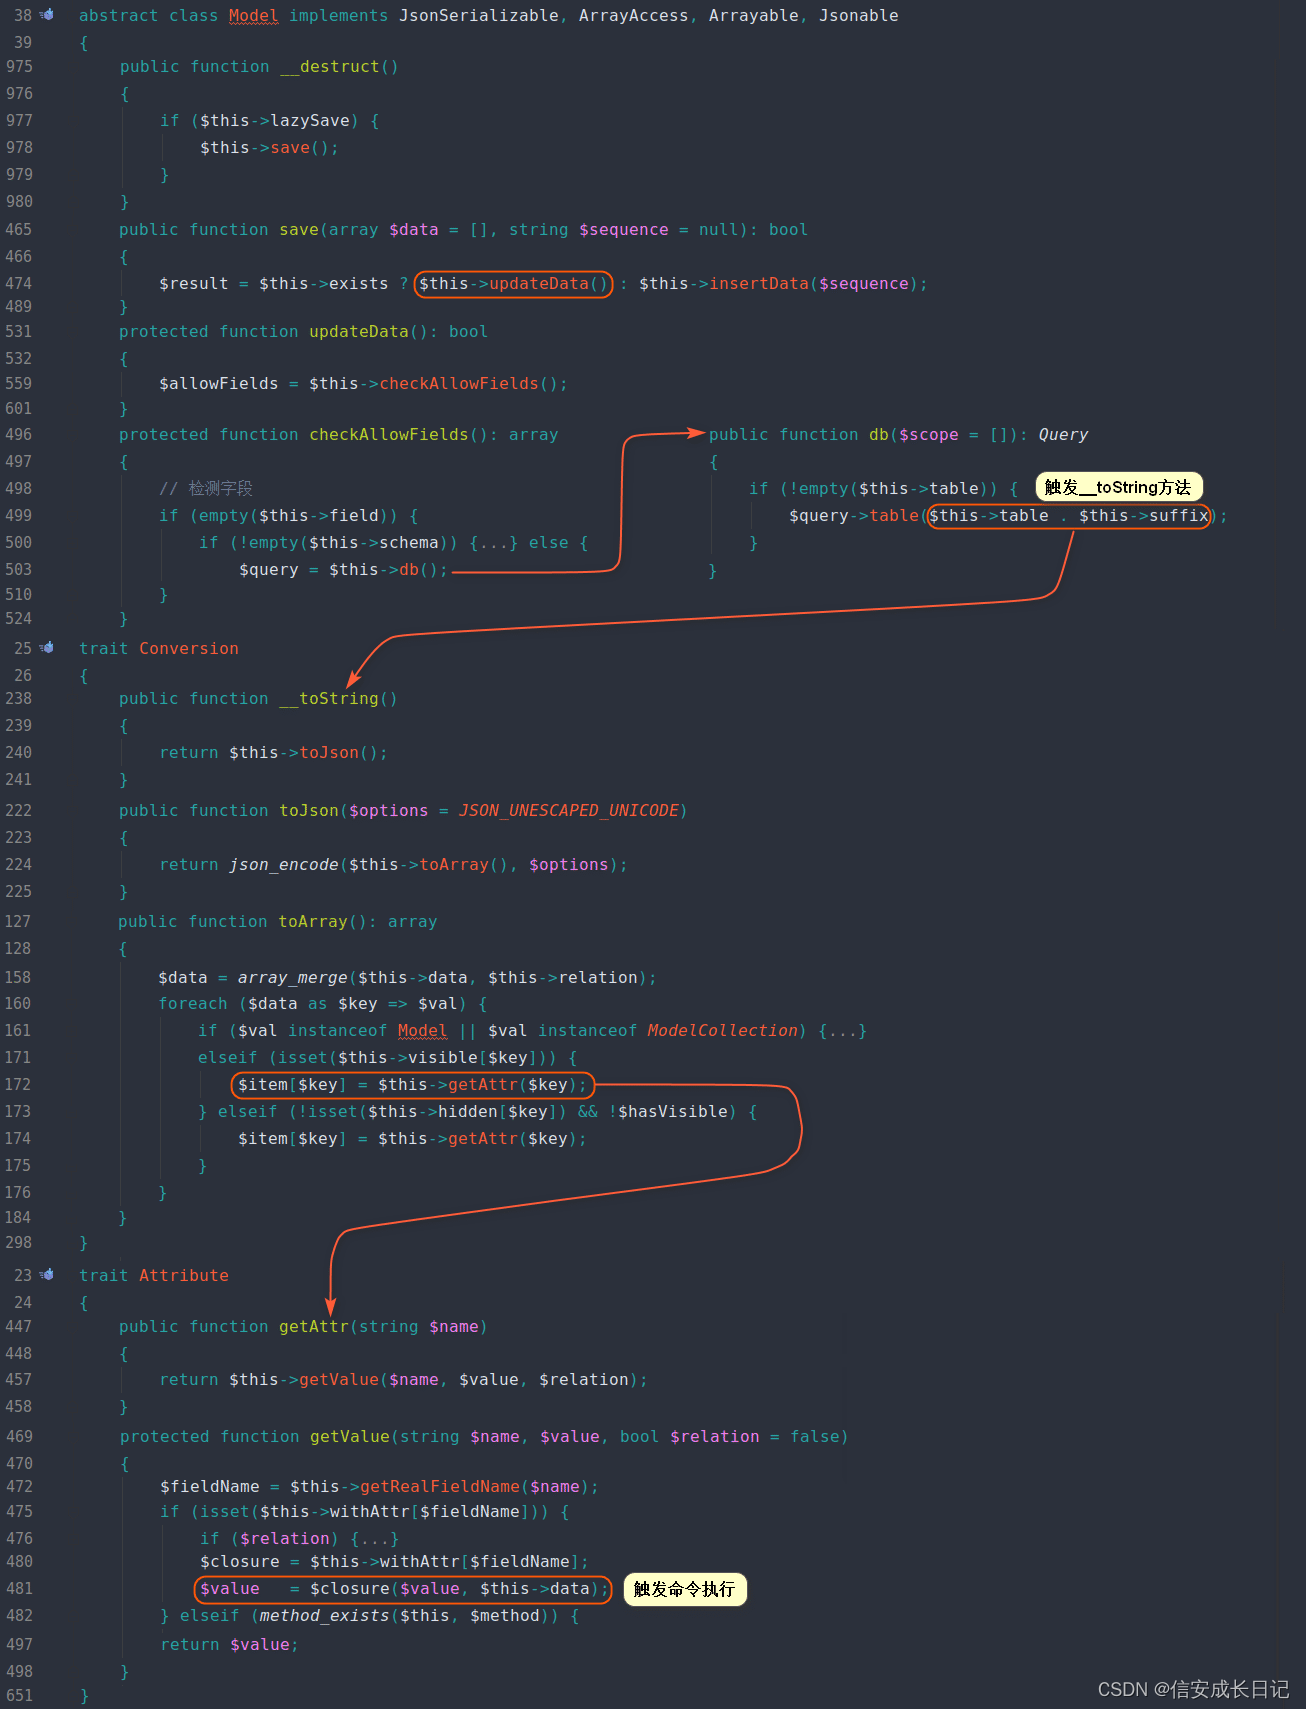Viewport: 1306px width, 1709px height.
Task: Click $method argument on line 482
Action: pos(505,1616)
